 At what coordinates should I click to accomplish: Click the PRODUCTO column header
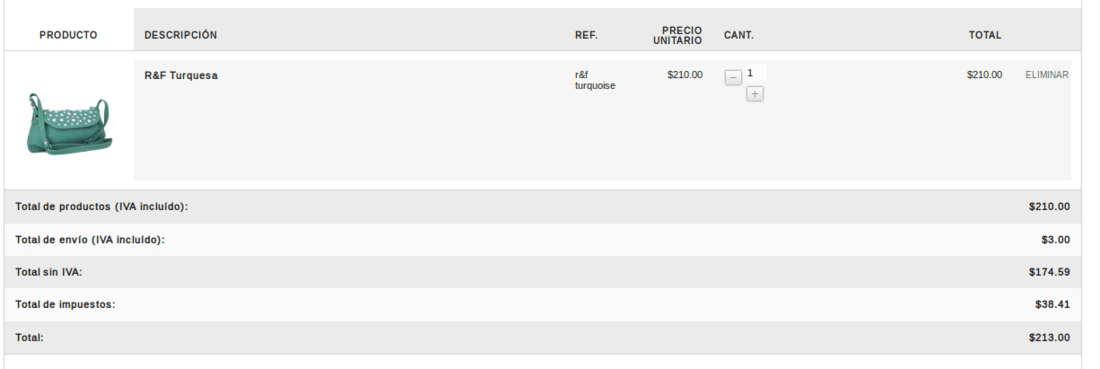click(68, 35)
